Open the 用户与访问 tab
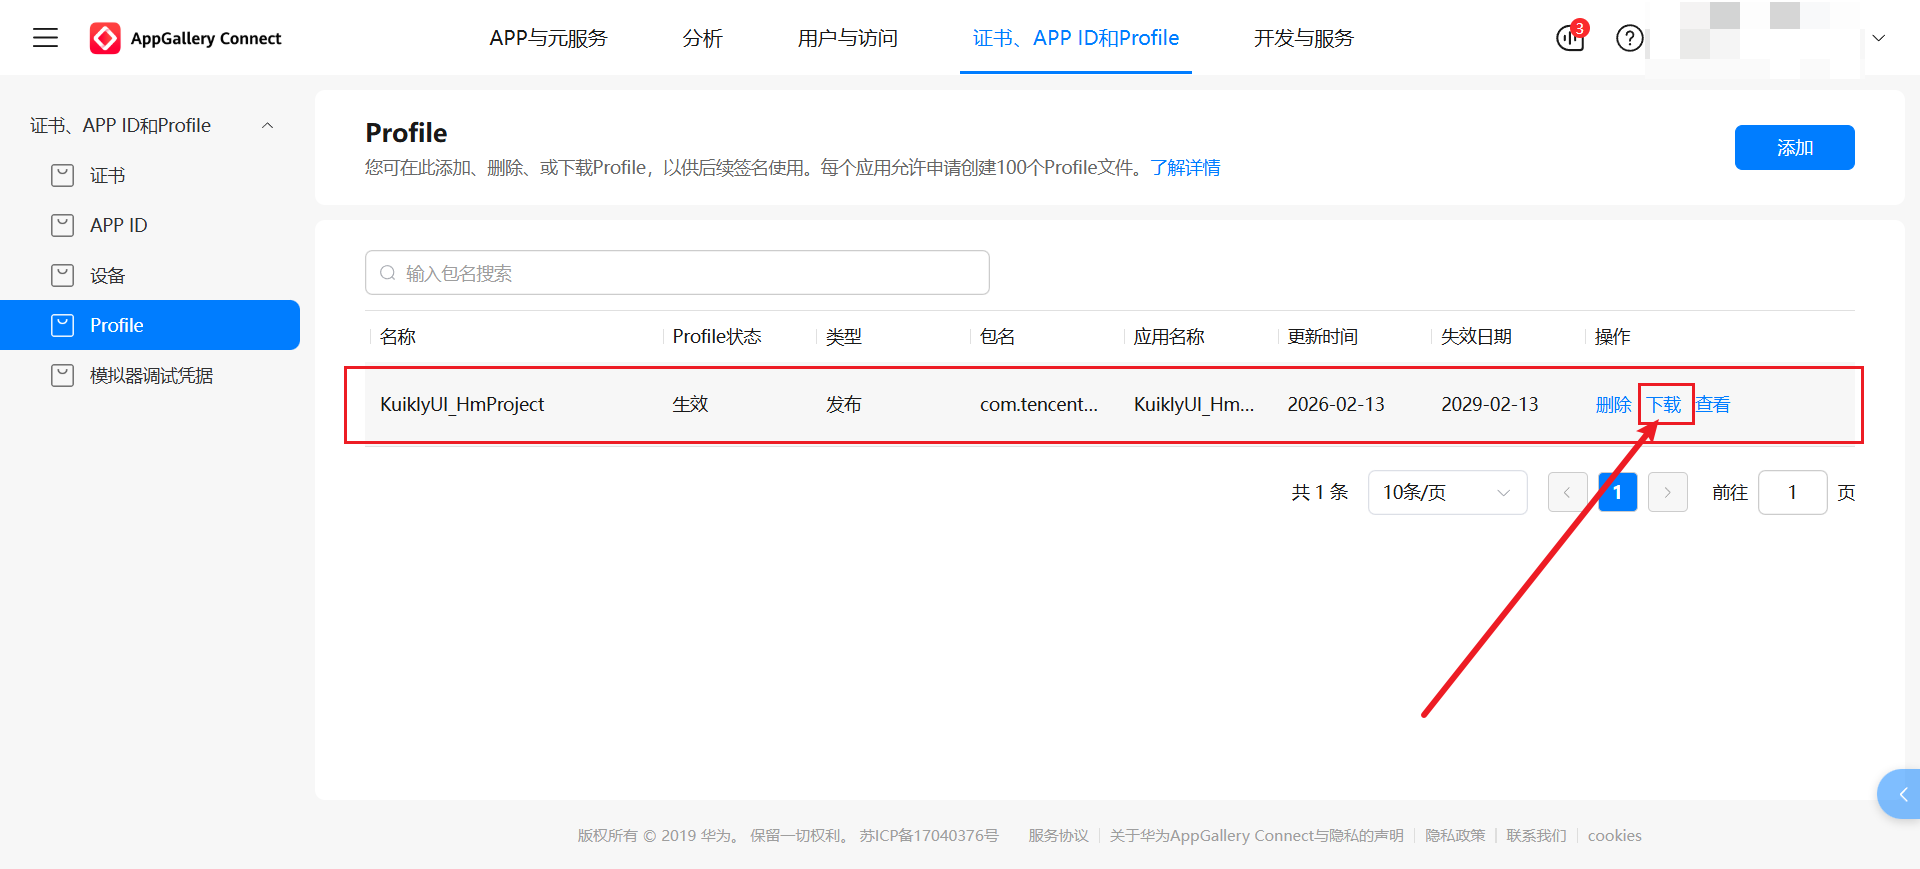 coord(847,38)
